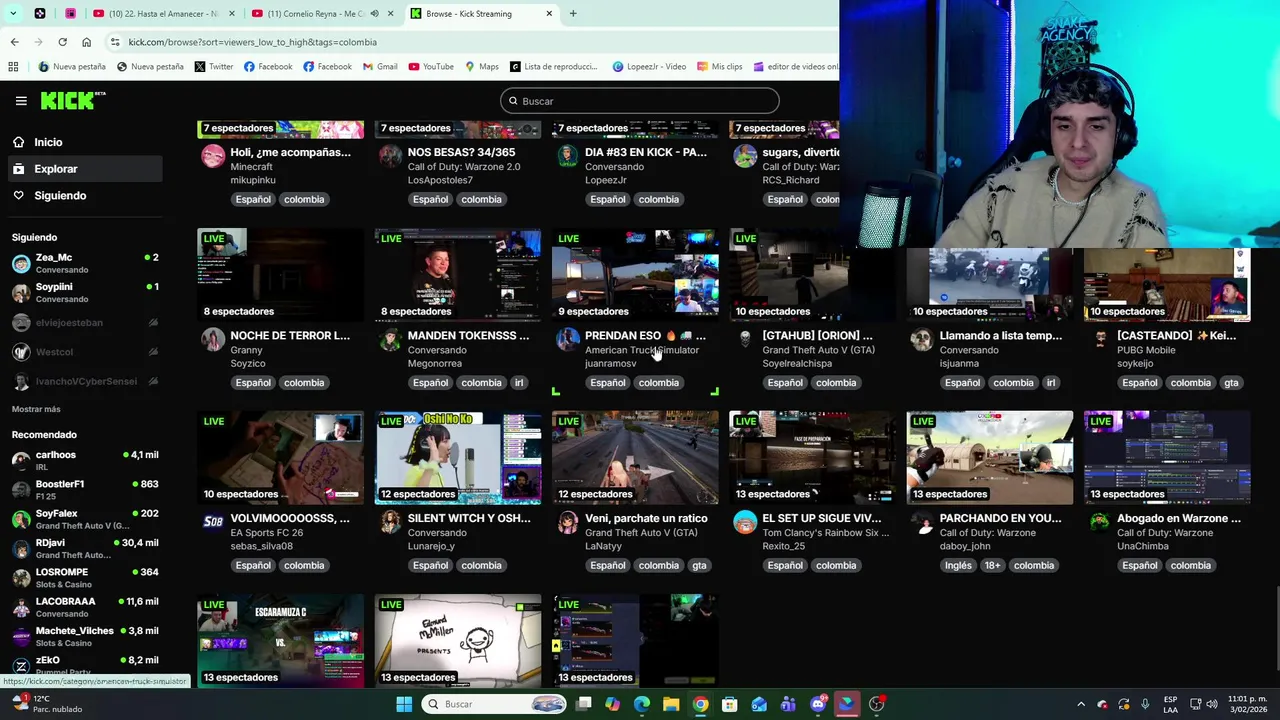
Task: Open the YouTube bookmark
Action: pyautogui.click(x=430, y=67)
